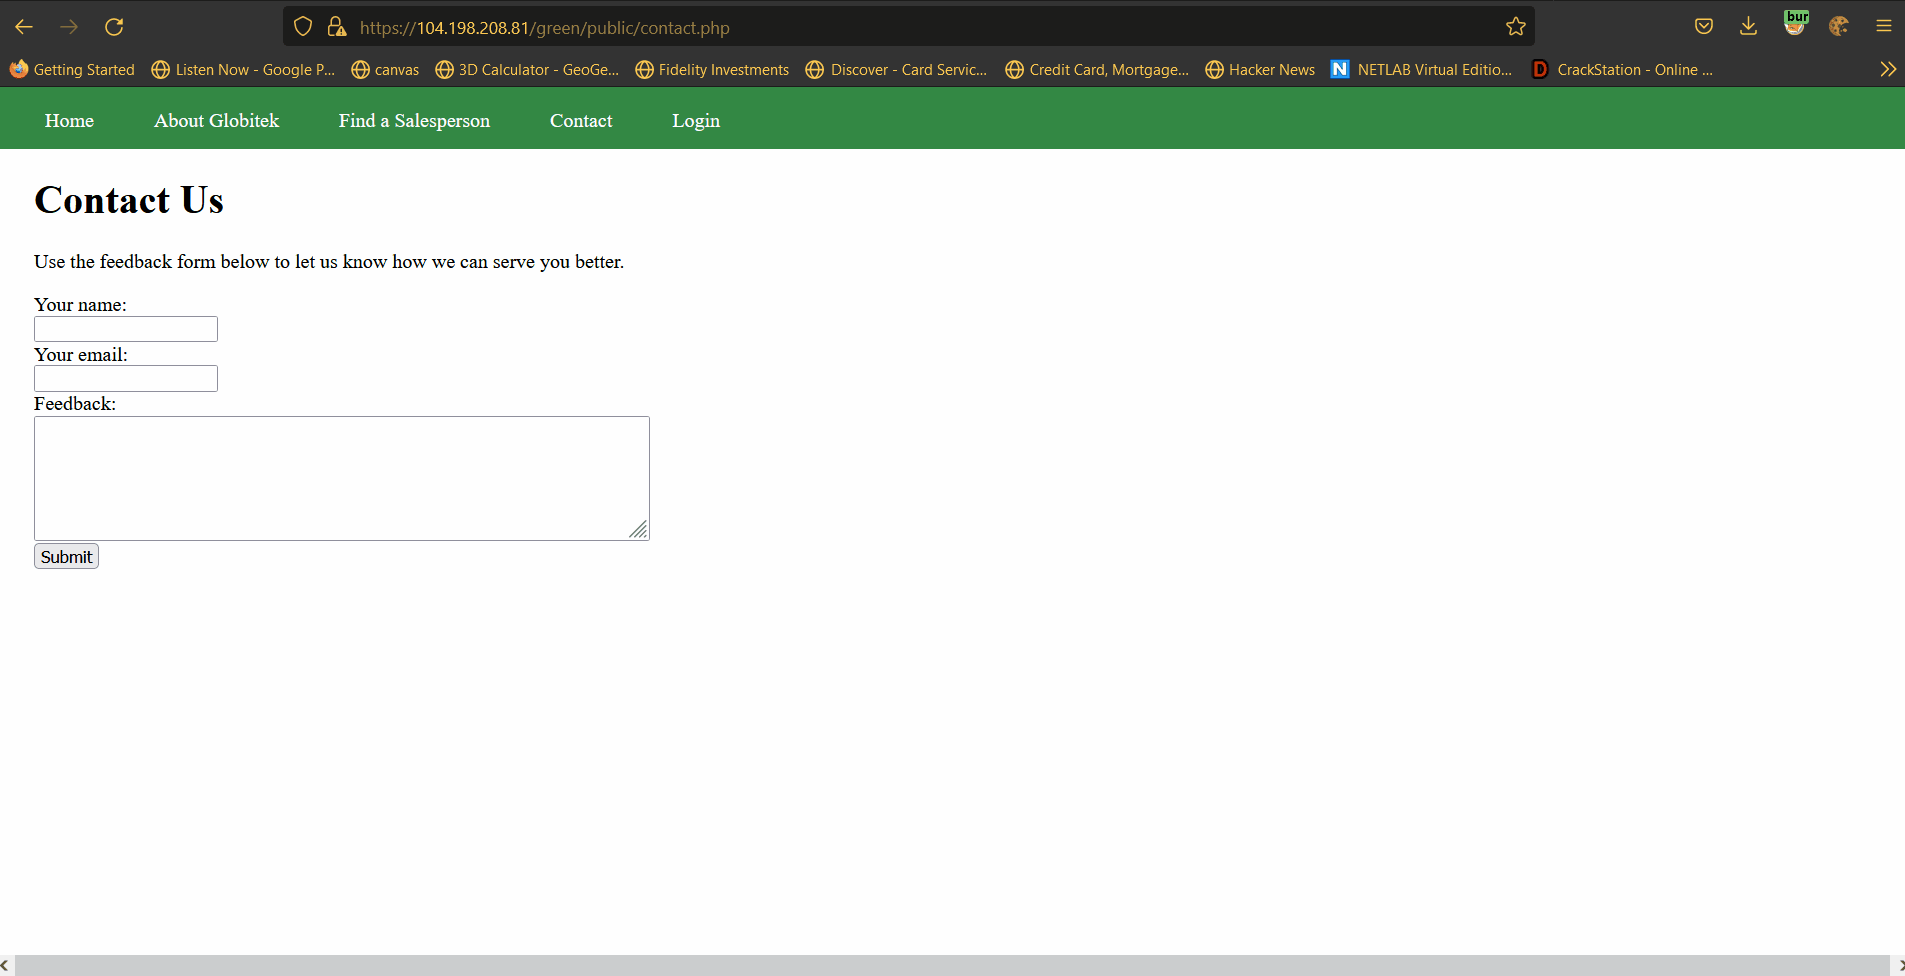Screen dimensions: 1905x976
Task: Open the Fidelity Investments bookmark
Action: [x=712, y=69]
